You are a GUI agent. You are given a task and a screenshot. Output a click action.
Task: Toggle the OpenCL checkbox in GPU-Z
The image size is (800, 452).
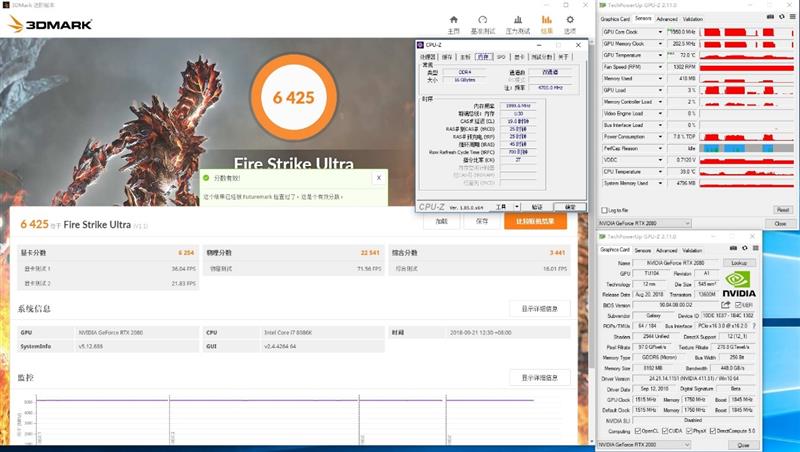point(638,431)
